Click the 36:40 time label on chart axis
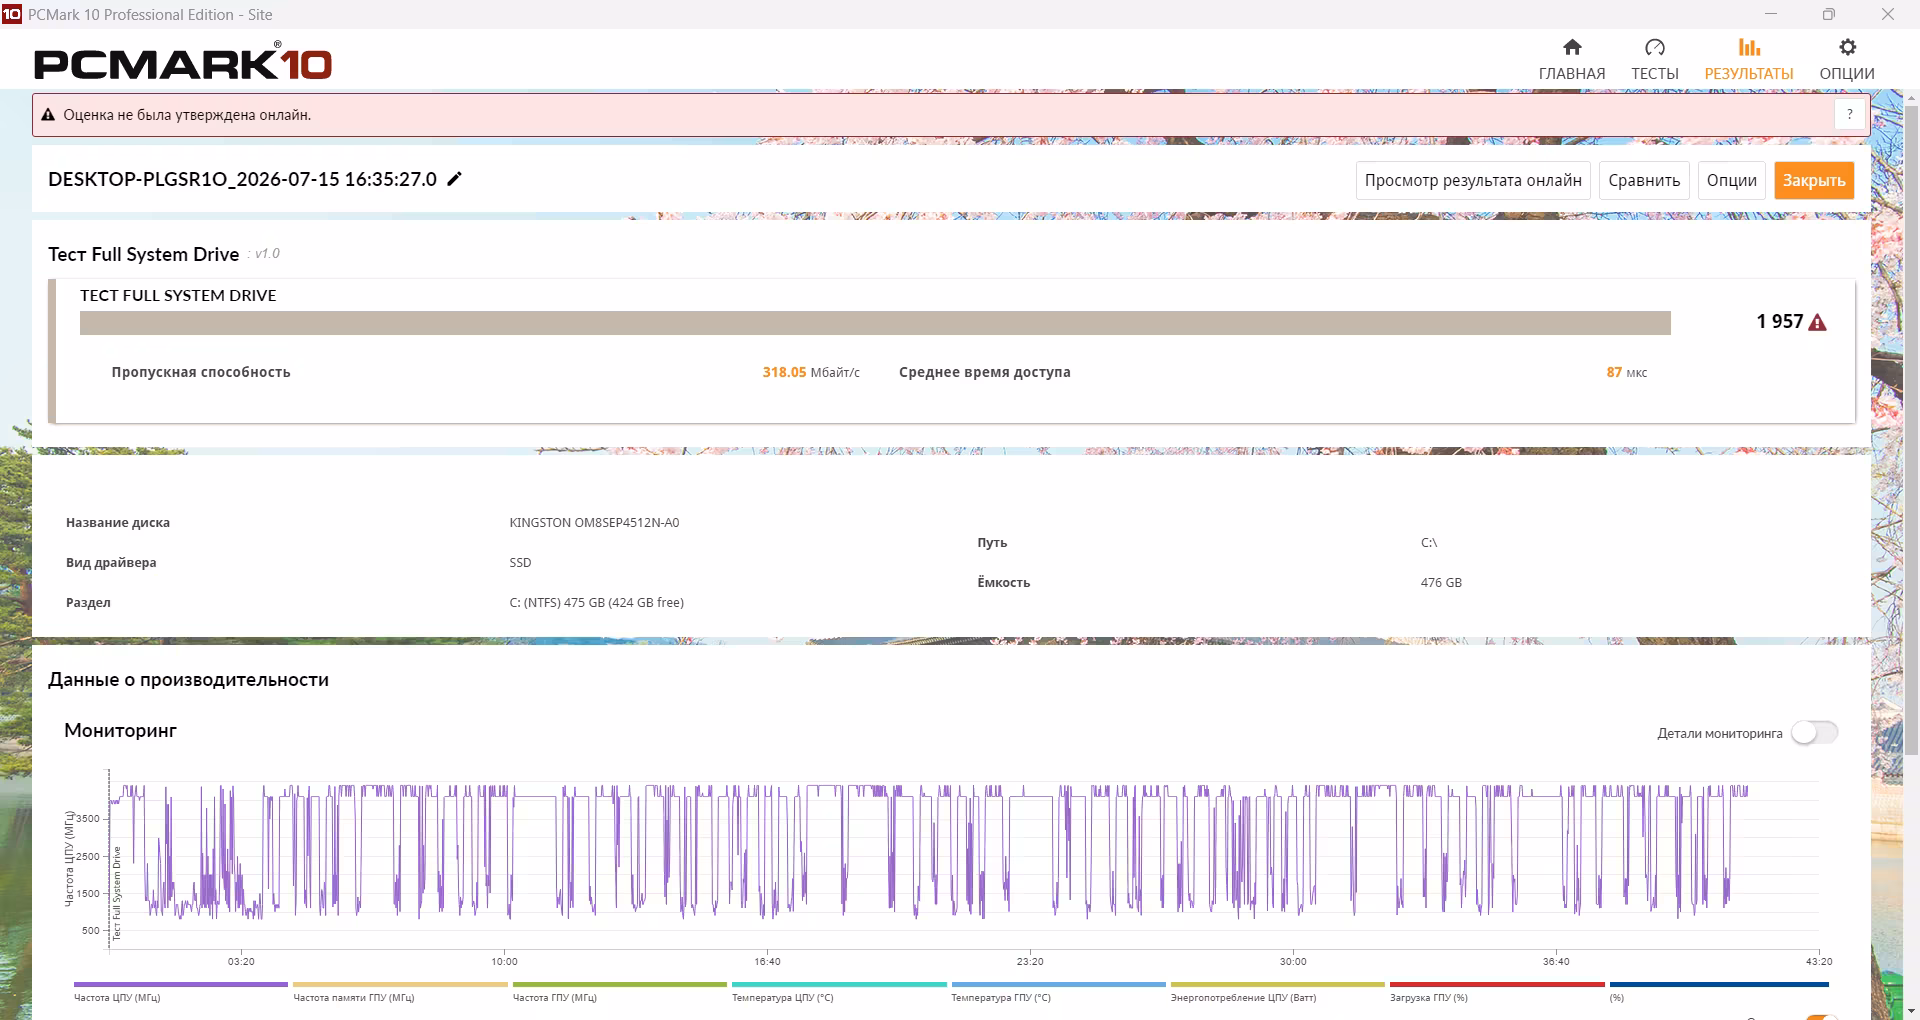 click(1556, 962)
